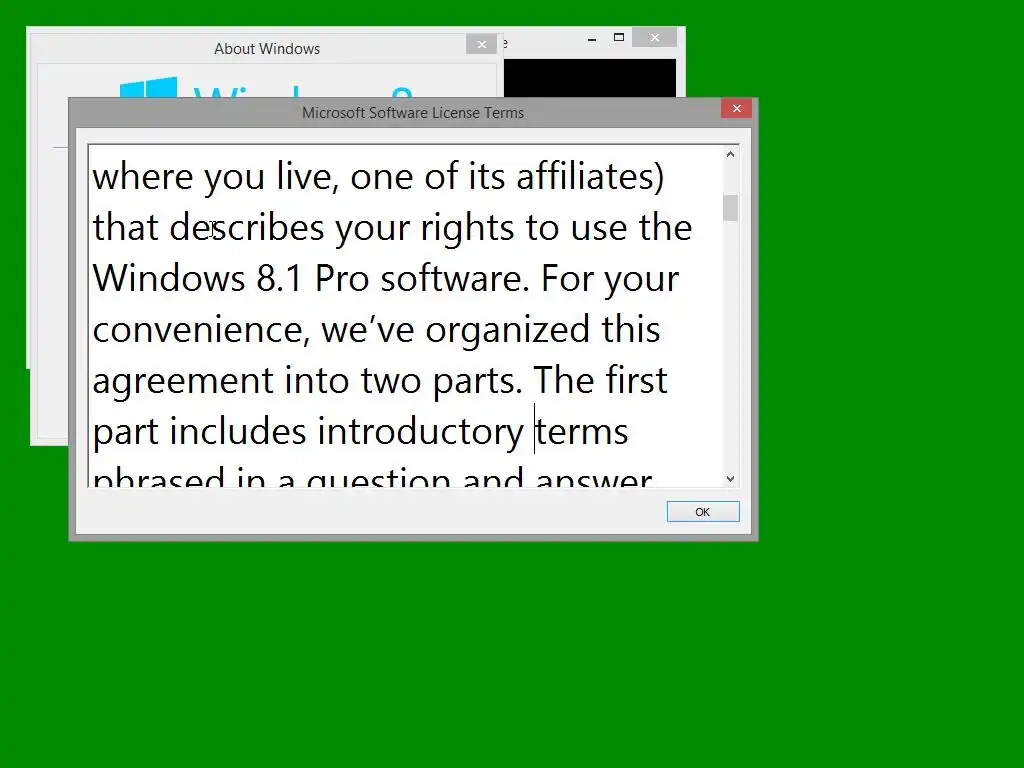Maximize the background window behind About Windows
Viewport: 1024px width, 768px height.
(619, 38)
